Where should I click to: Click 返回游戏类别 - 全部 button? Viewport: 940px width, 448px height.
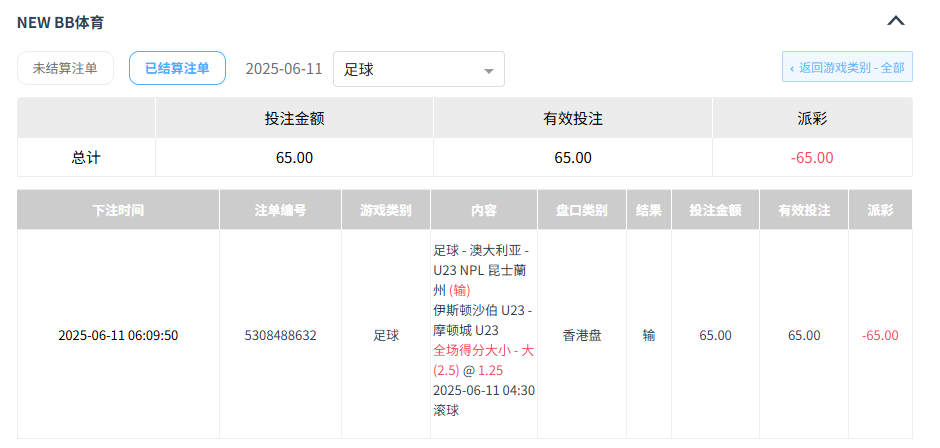(847, 68)
